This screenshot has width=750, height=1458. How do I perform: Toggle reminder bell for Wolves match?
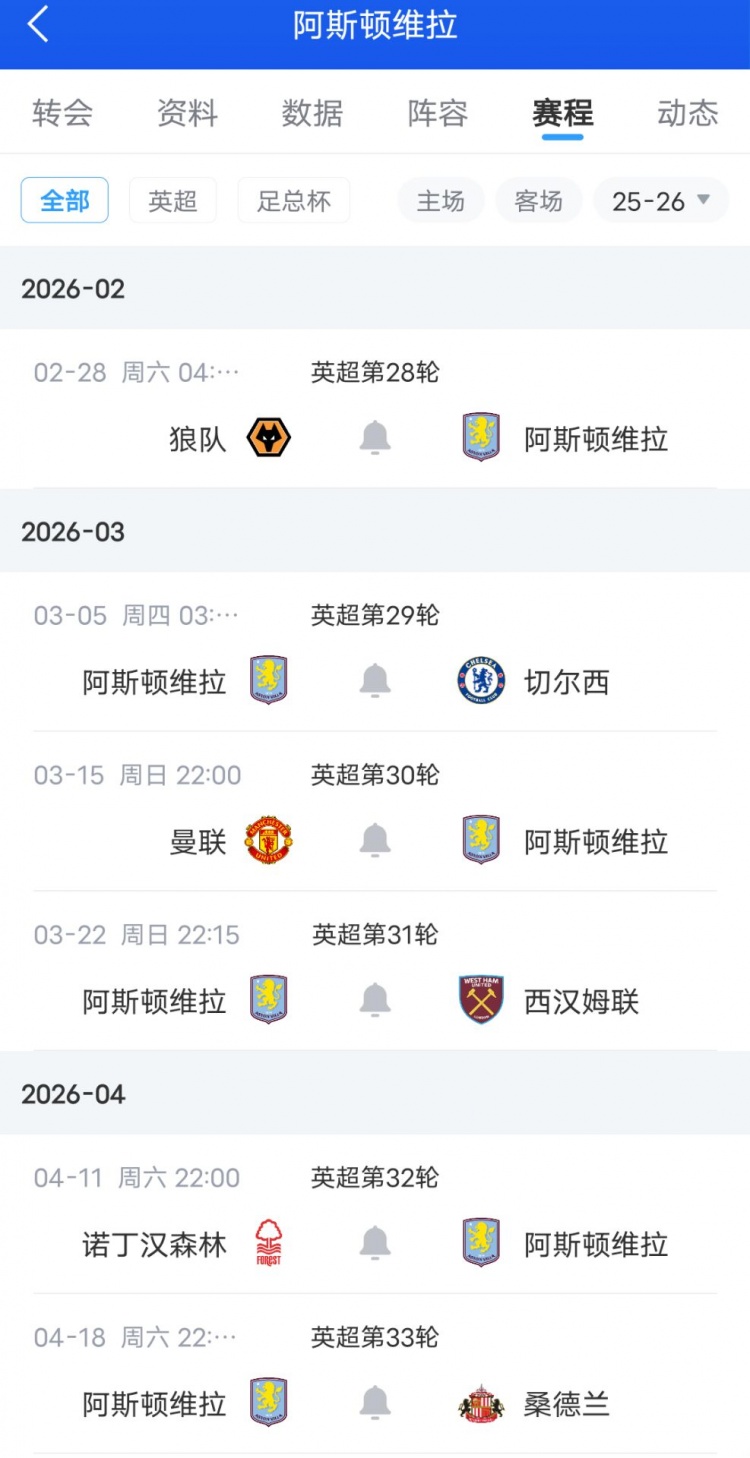(375, 438)
